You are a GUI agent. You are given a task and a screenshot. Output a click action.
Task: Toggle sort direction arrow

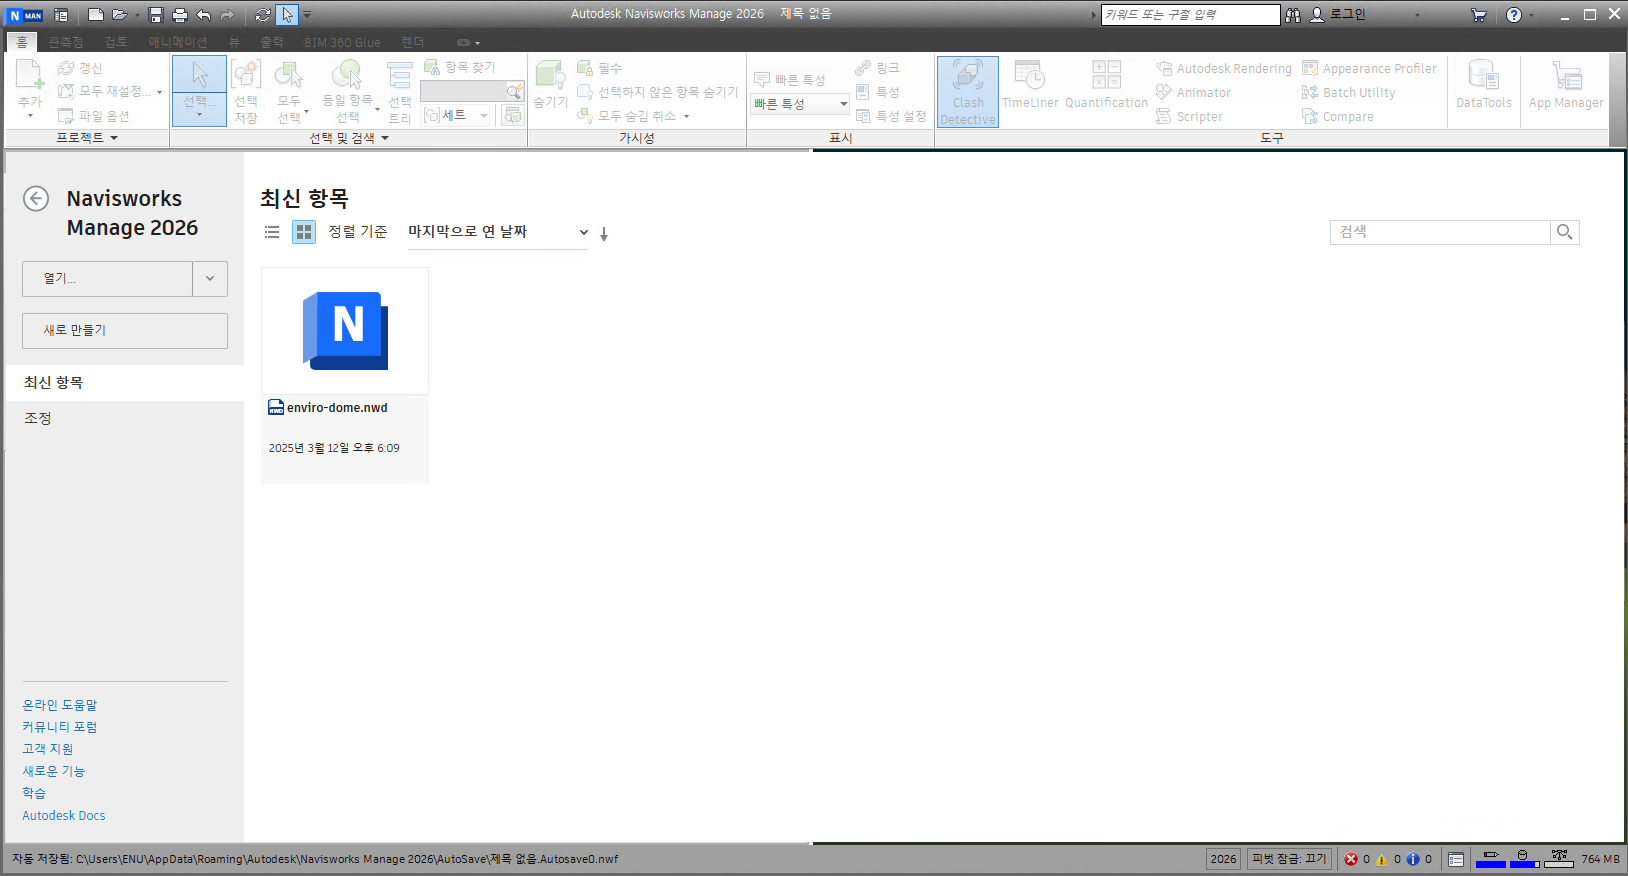click(604, 234)
